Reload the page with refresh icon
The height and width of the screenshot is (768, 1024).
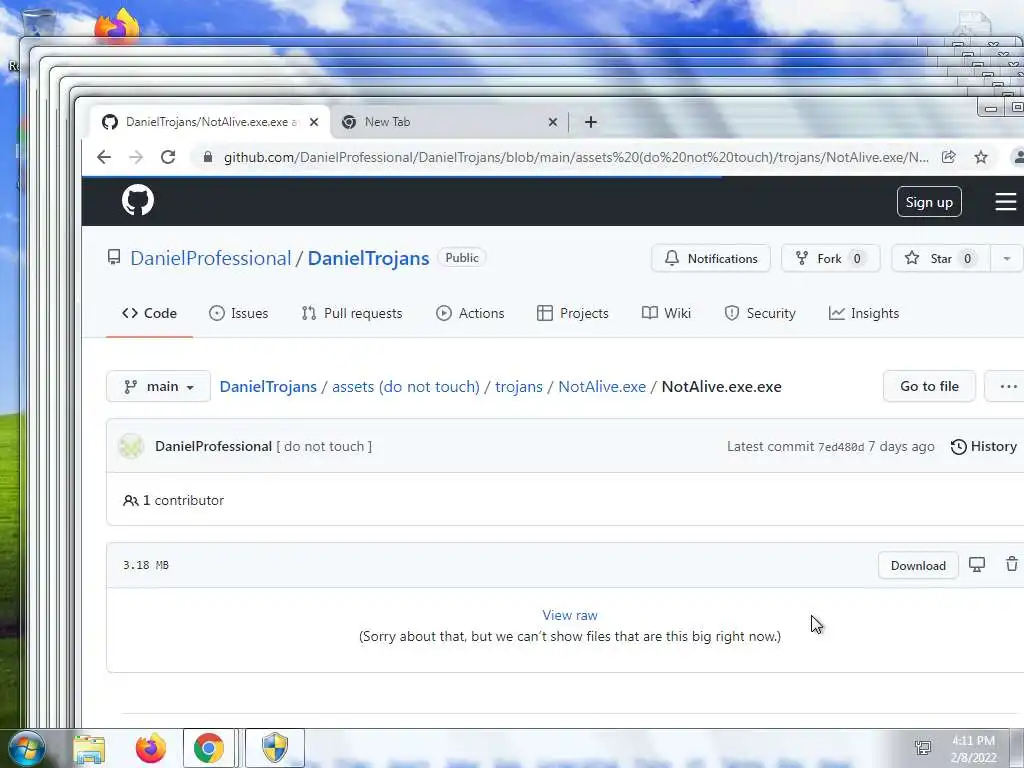pyautogui.click(x=168, y=157)
